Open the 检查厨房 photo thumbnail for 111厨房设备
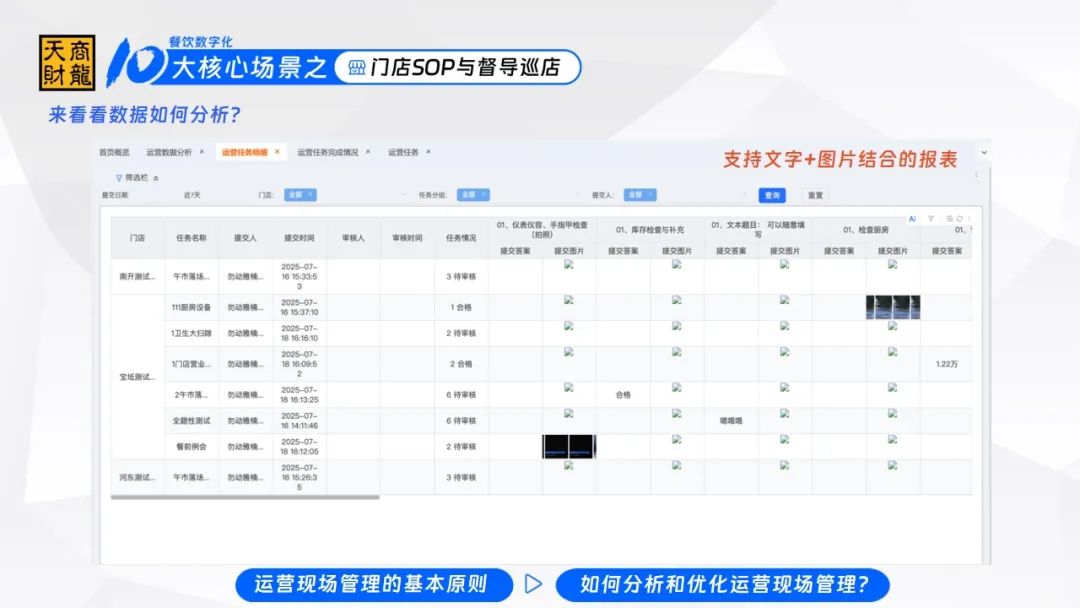This screenshot has height=608, width=1080. (x=893, y=307)
